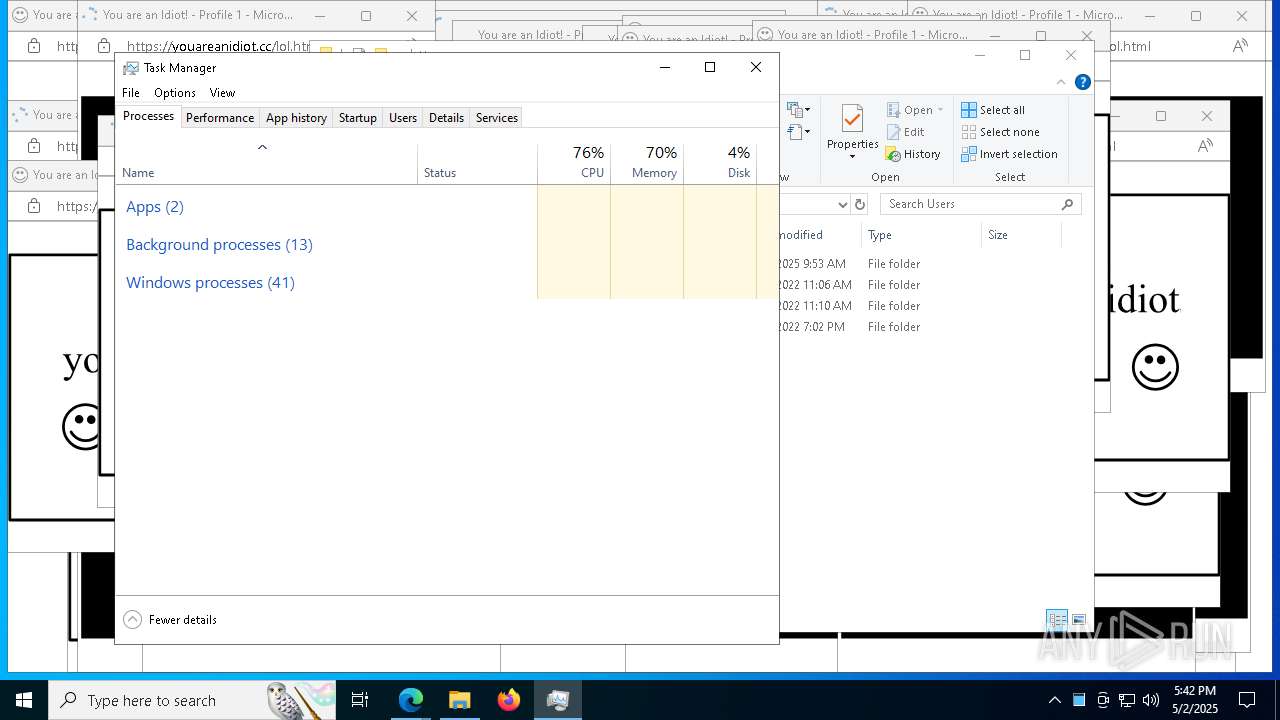
Task: Sort processes by Disk usage column
Action: pos(720,164)
